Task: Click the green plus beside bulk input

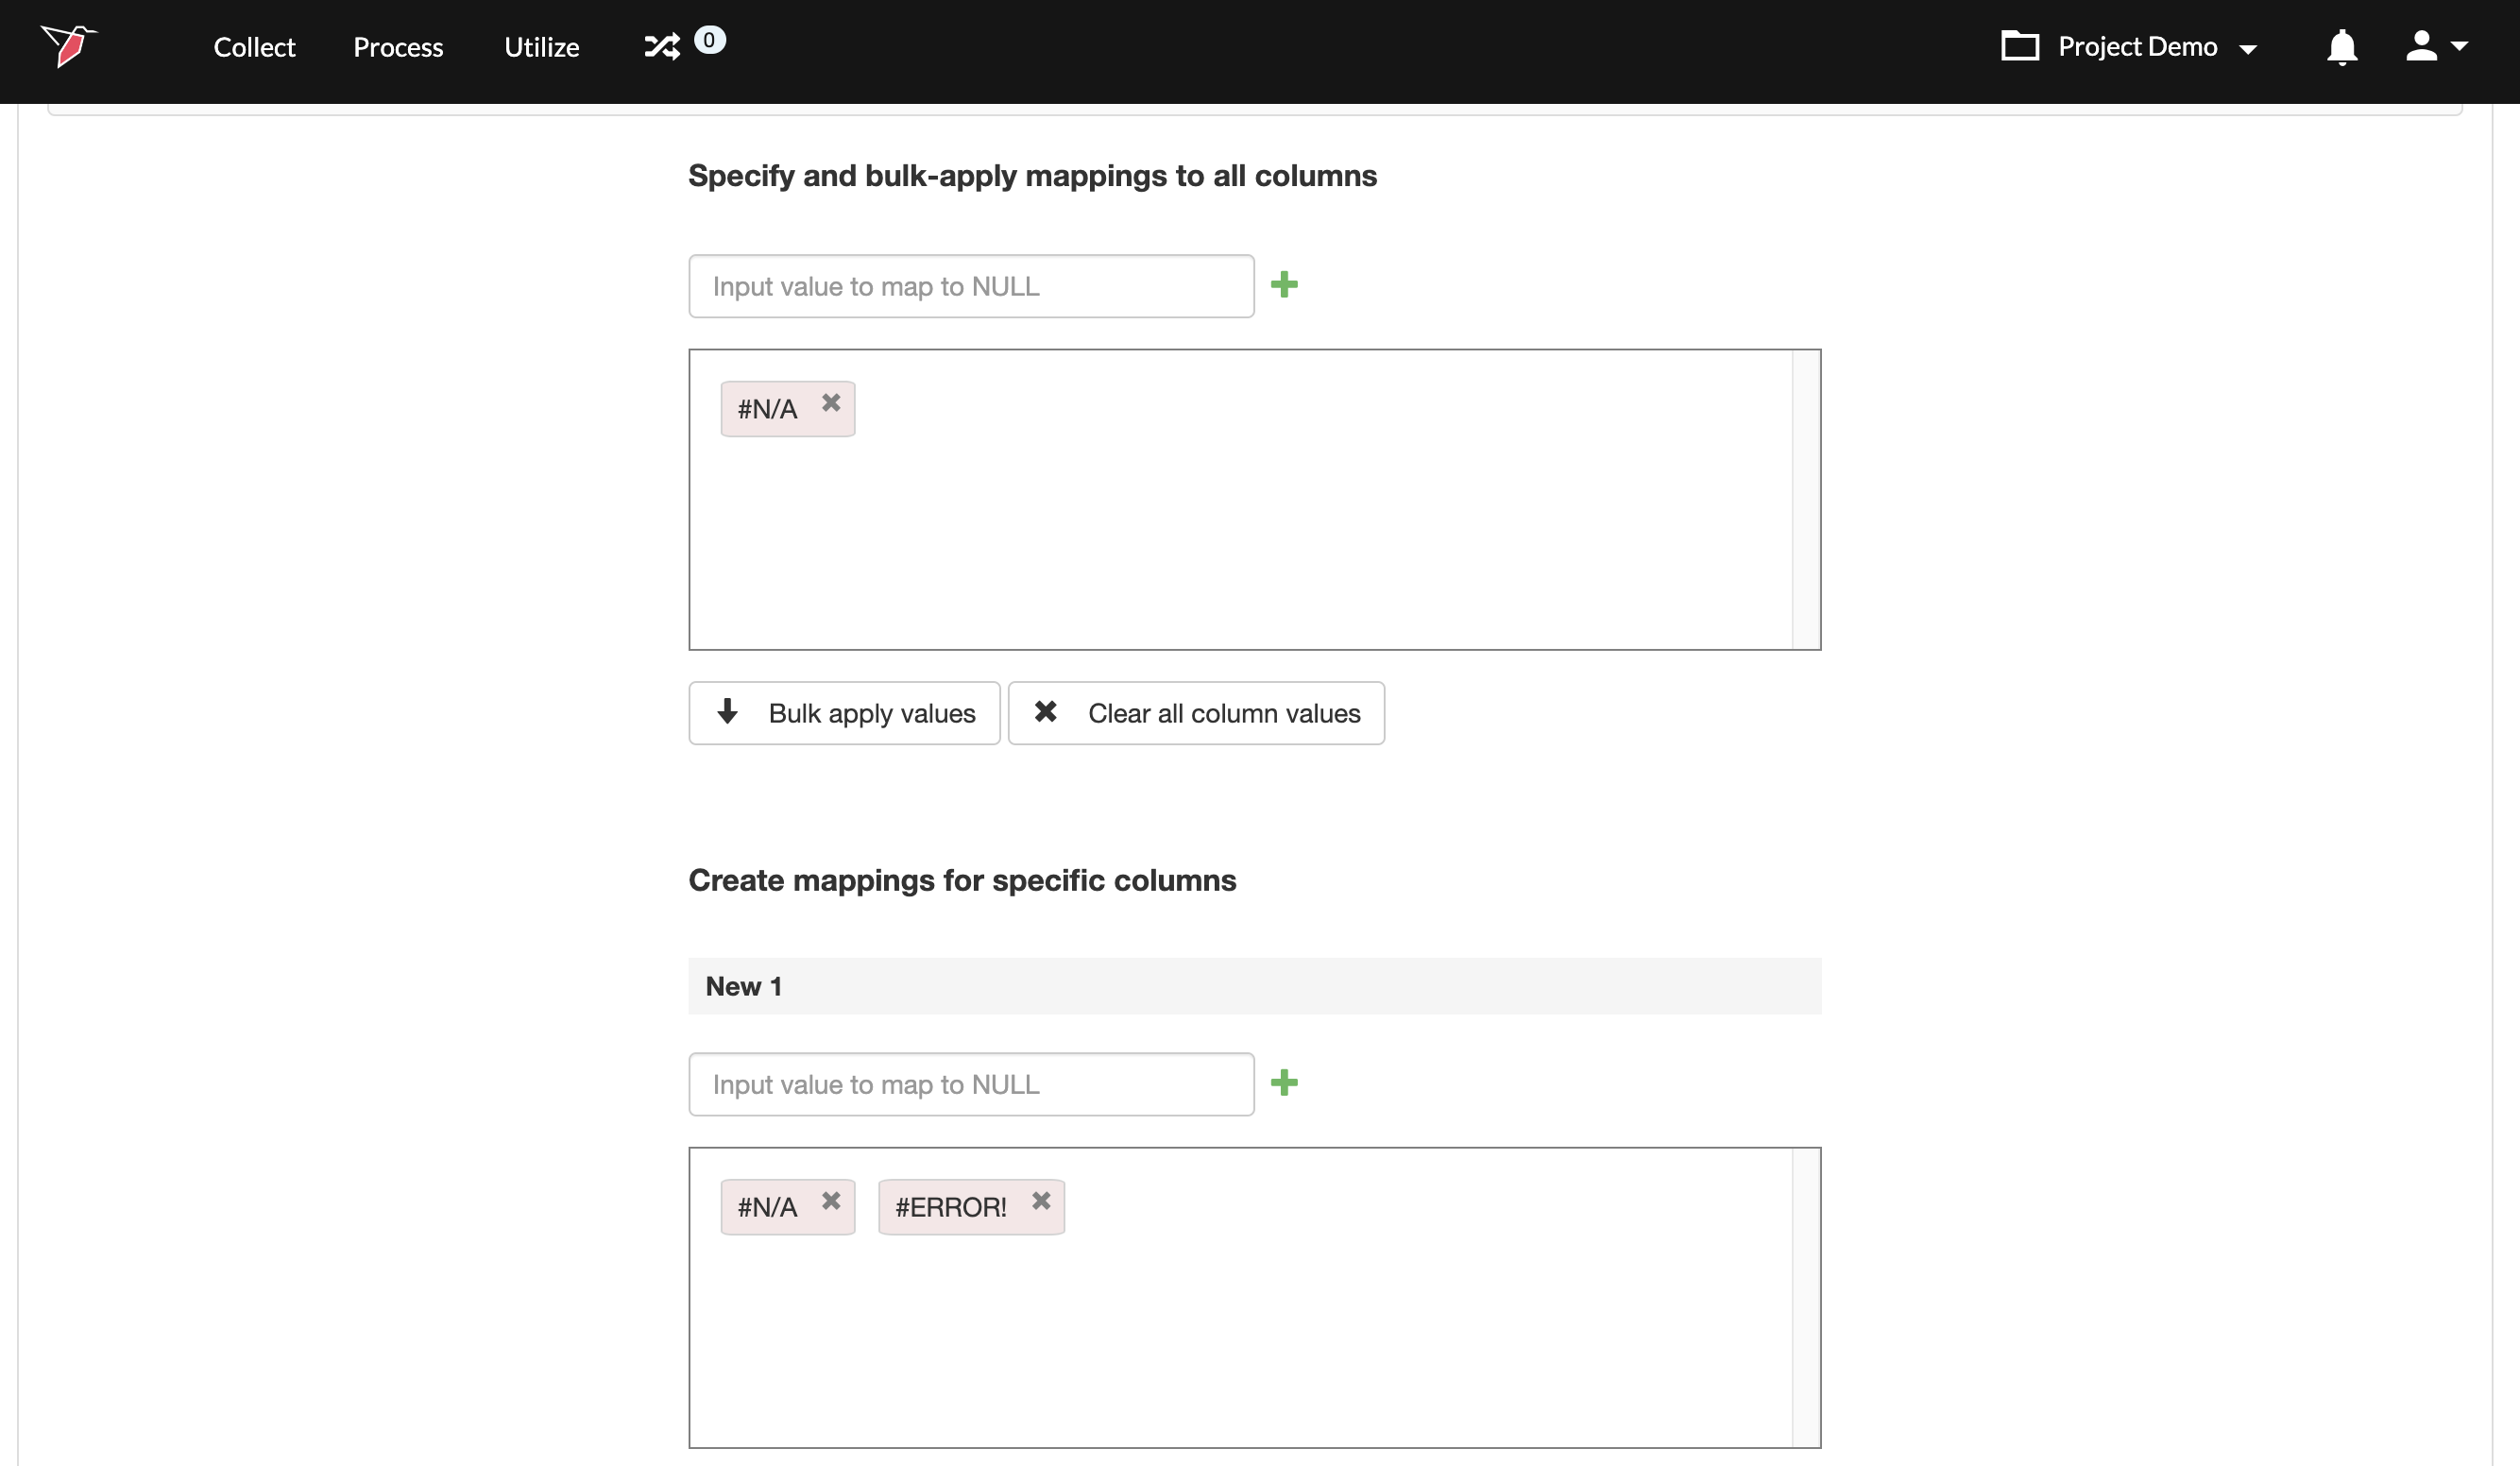Action: coord(1284,285)
